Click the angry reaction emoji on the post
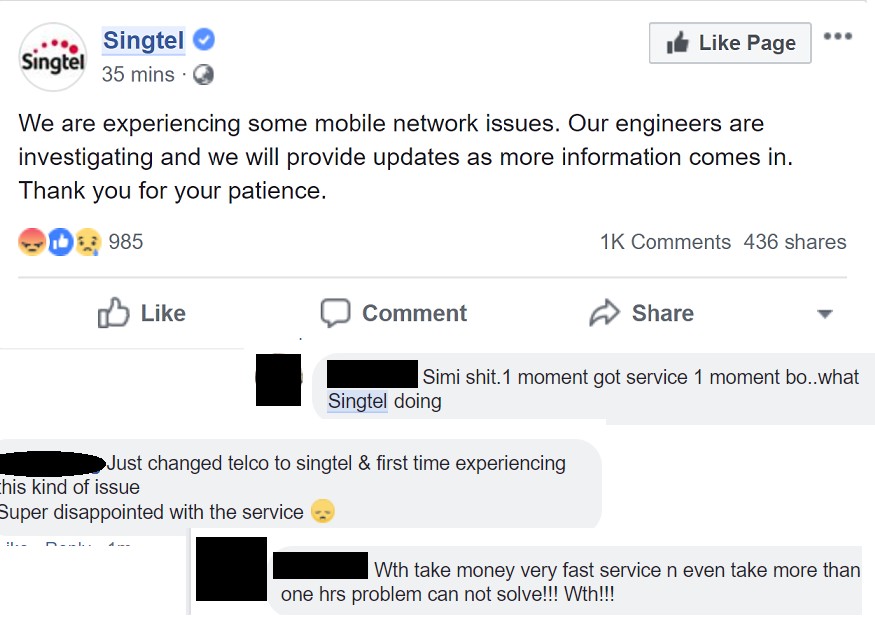The width and height of the screenshot is (875, 621). 31,241
